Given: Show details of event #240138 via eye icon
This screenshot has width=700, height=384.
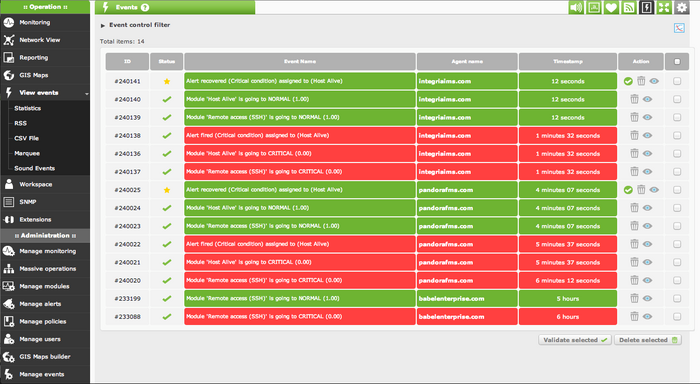Looking at the screenshot, I should (x=647, y=135).
